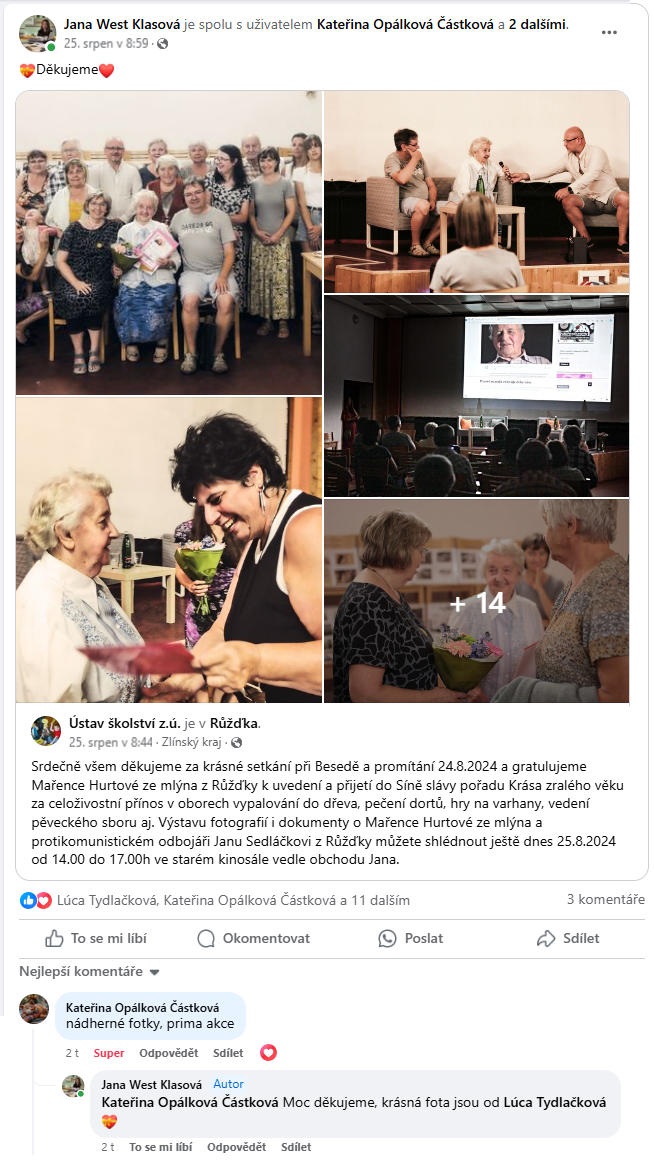Image resolution: width=654 pixels, height=1174 pixels.
Task: Click Kateřina Opálková Částková's comment avatar
Action: coord(34,1009)
